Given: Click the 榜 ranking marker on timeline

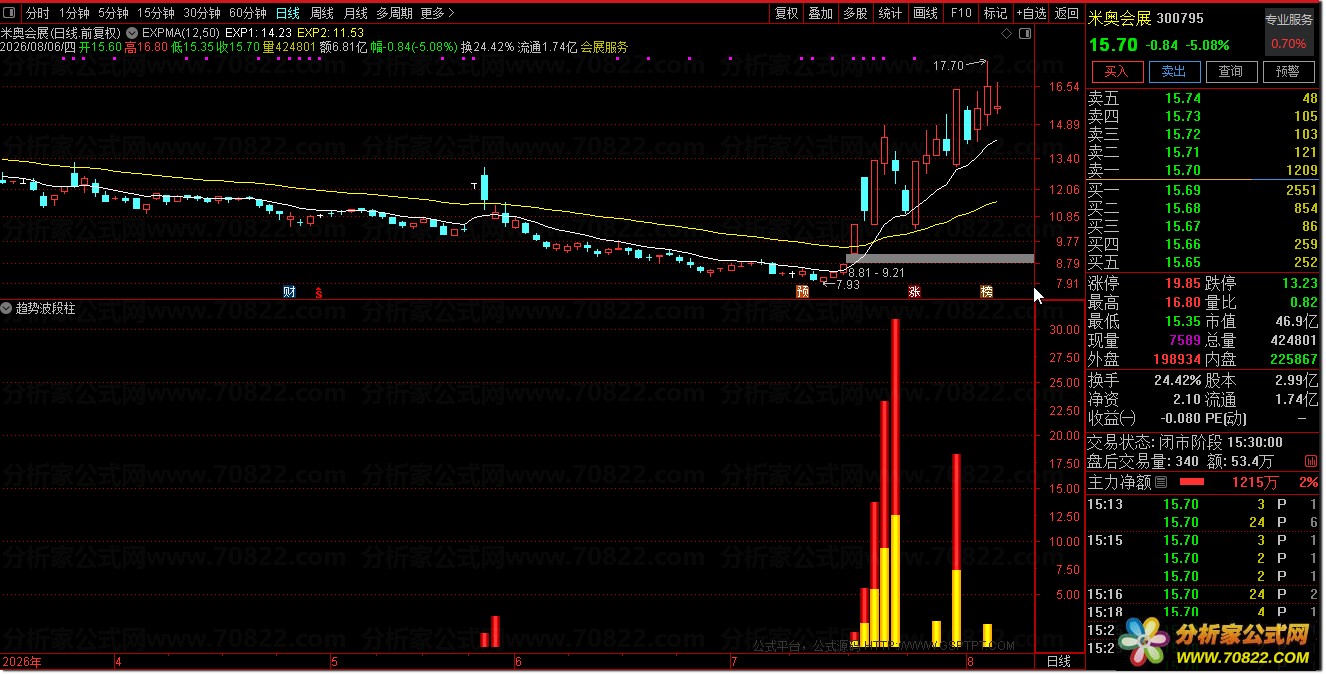Looking at the screenshot, I should click(986, 292).
